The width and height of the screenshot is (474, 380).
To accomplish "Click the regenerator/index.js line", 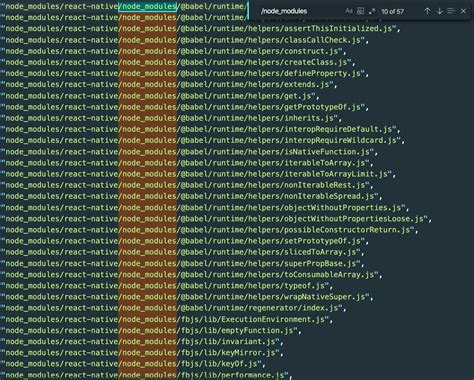I will (x=173, y=308).
